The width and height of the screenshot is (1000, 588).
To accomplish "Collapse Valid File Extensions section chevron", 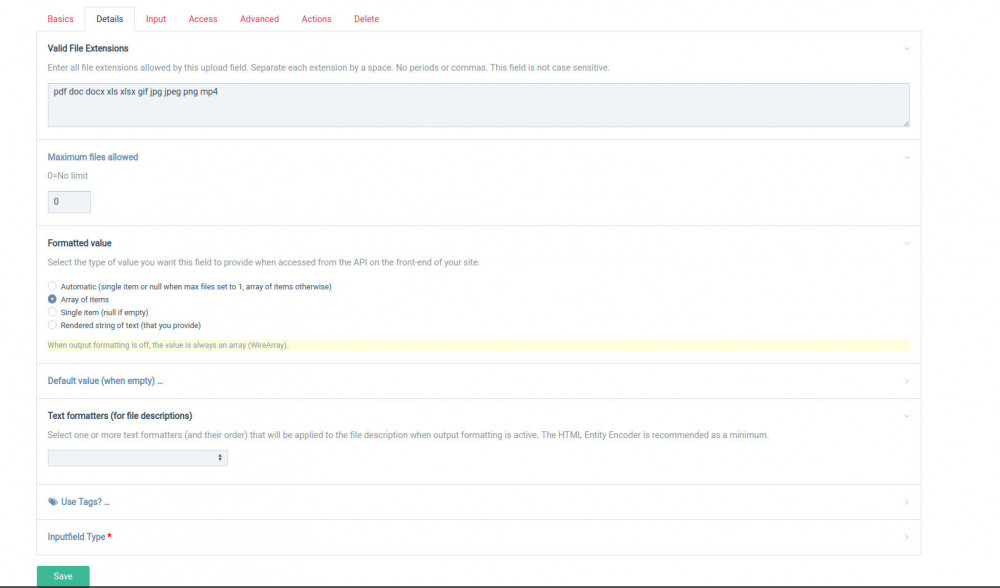I will coord(907,48).
